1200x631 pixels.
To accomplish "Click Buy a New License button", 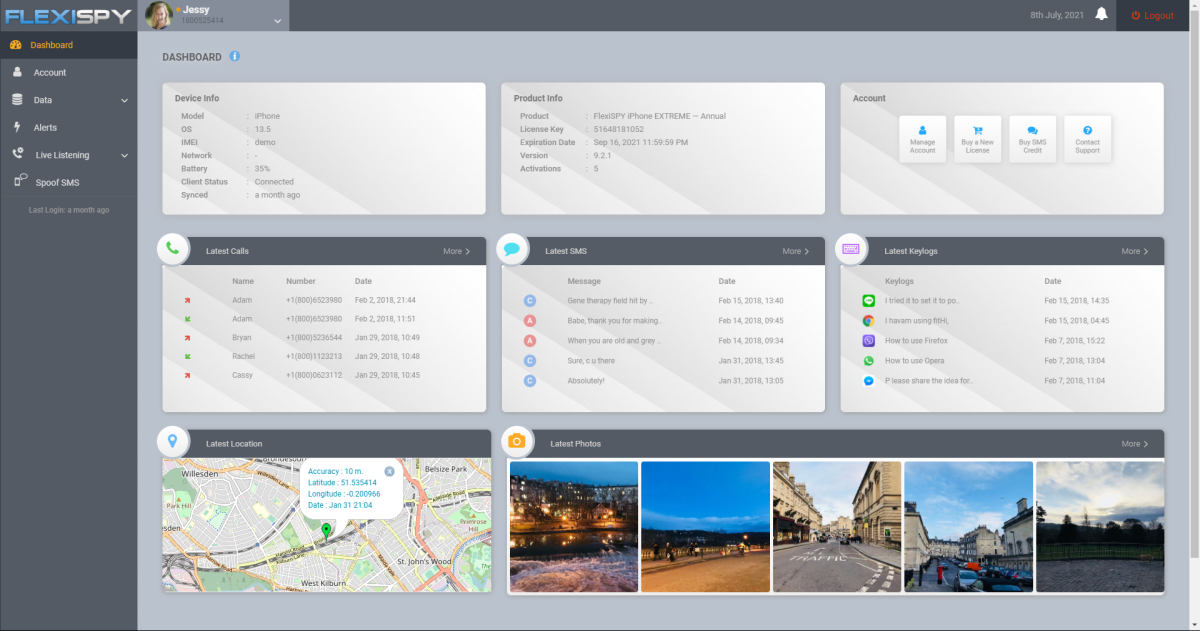I will coord(977,139).
